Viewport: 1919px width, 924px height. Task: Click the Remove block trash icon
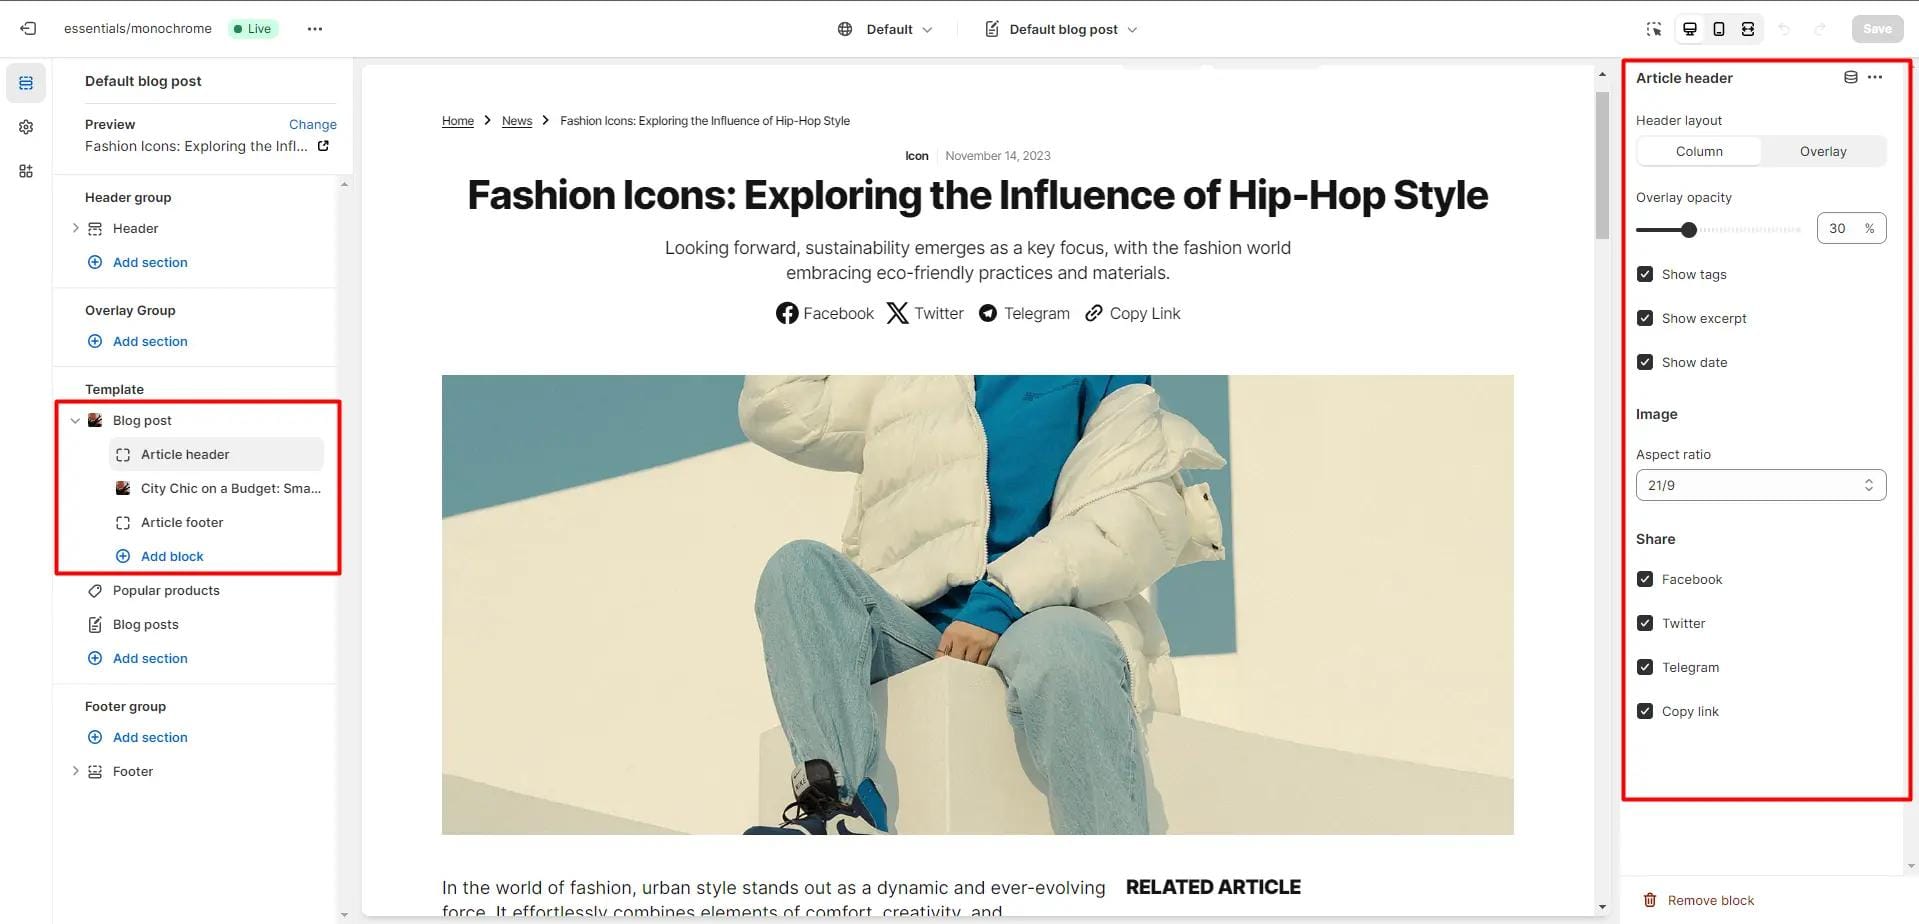tap(1650, 900)
